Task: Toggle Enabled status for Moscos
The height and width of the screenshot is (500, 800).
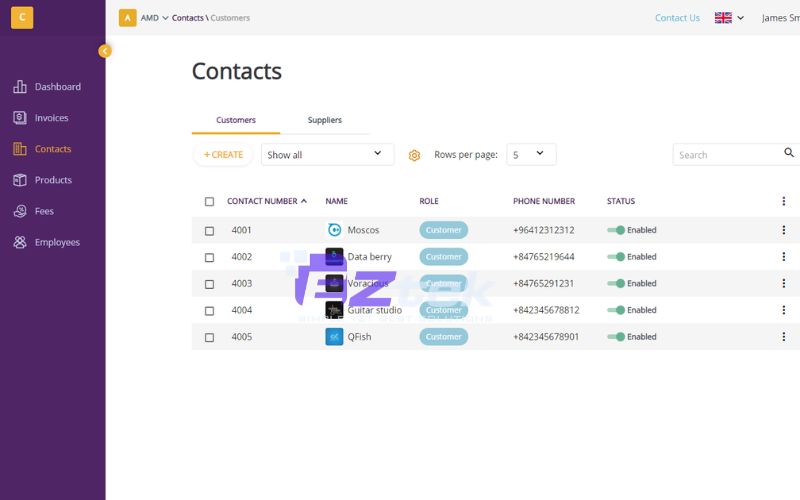Action: click(616, 230)
